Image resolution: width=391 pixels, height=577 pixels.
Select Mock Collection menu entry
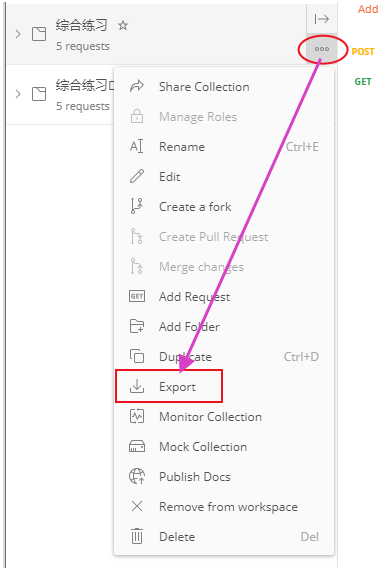tap(203, 447)
